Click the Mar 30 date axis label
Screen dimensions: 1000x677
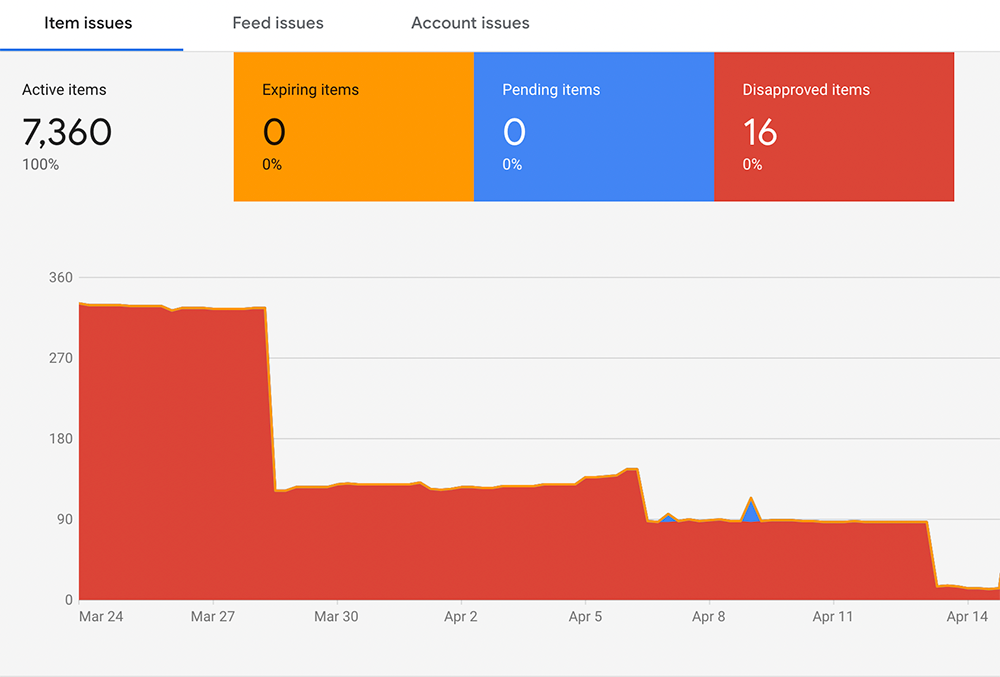tap(336, 616)
